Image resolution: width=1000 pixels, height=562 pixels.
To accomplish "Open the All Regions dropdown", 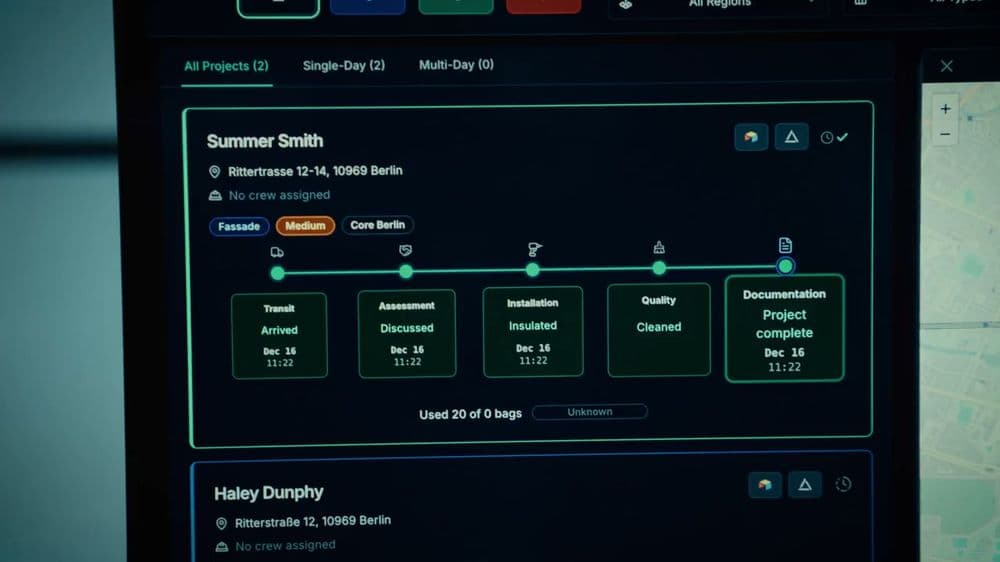I will click(x=721, y=5).
